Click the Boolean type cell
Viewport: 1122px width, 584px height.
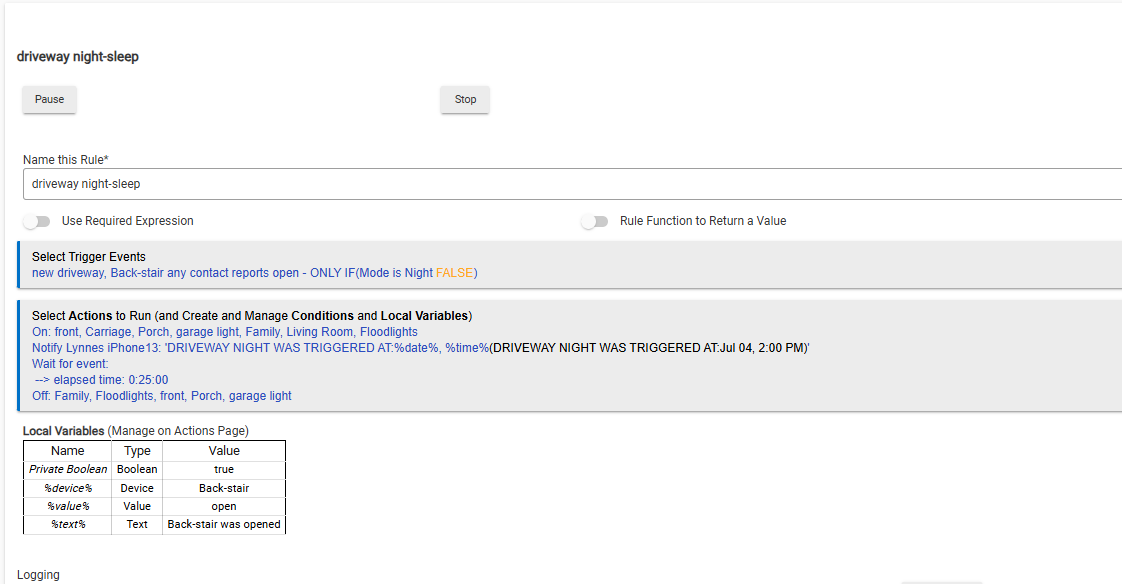coord(137,469)
